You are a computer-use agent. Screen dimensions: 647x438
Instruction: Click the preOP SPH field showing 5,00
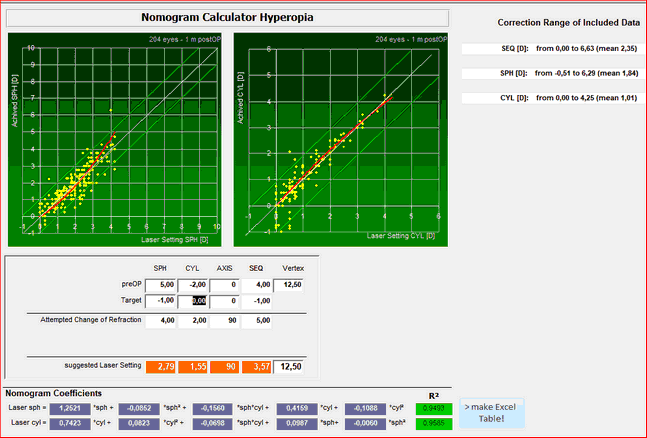160,284
